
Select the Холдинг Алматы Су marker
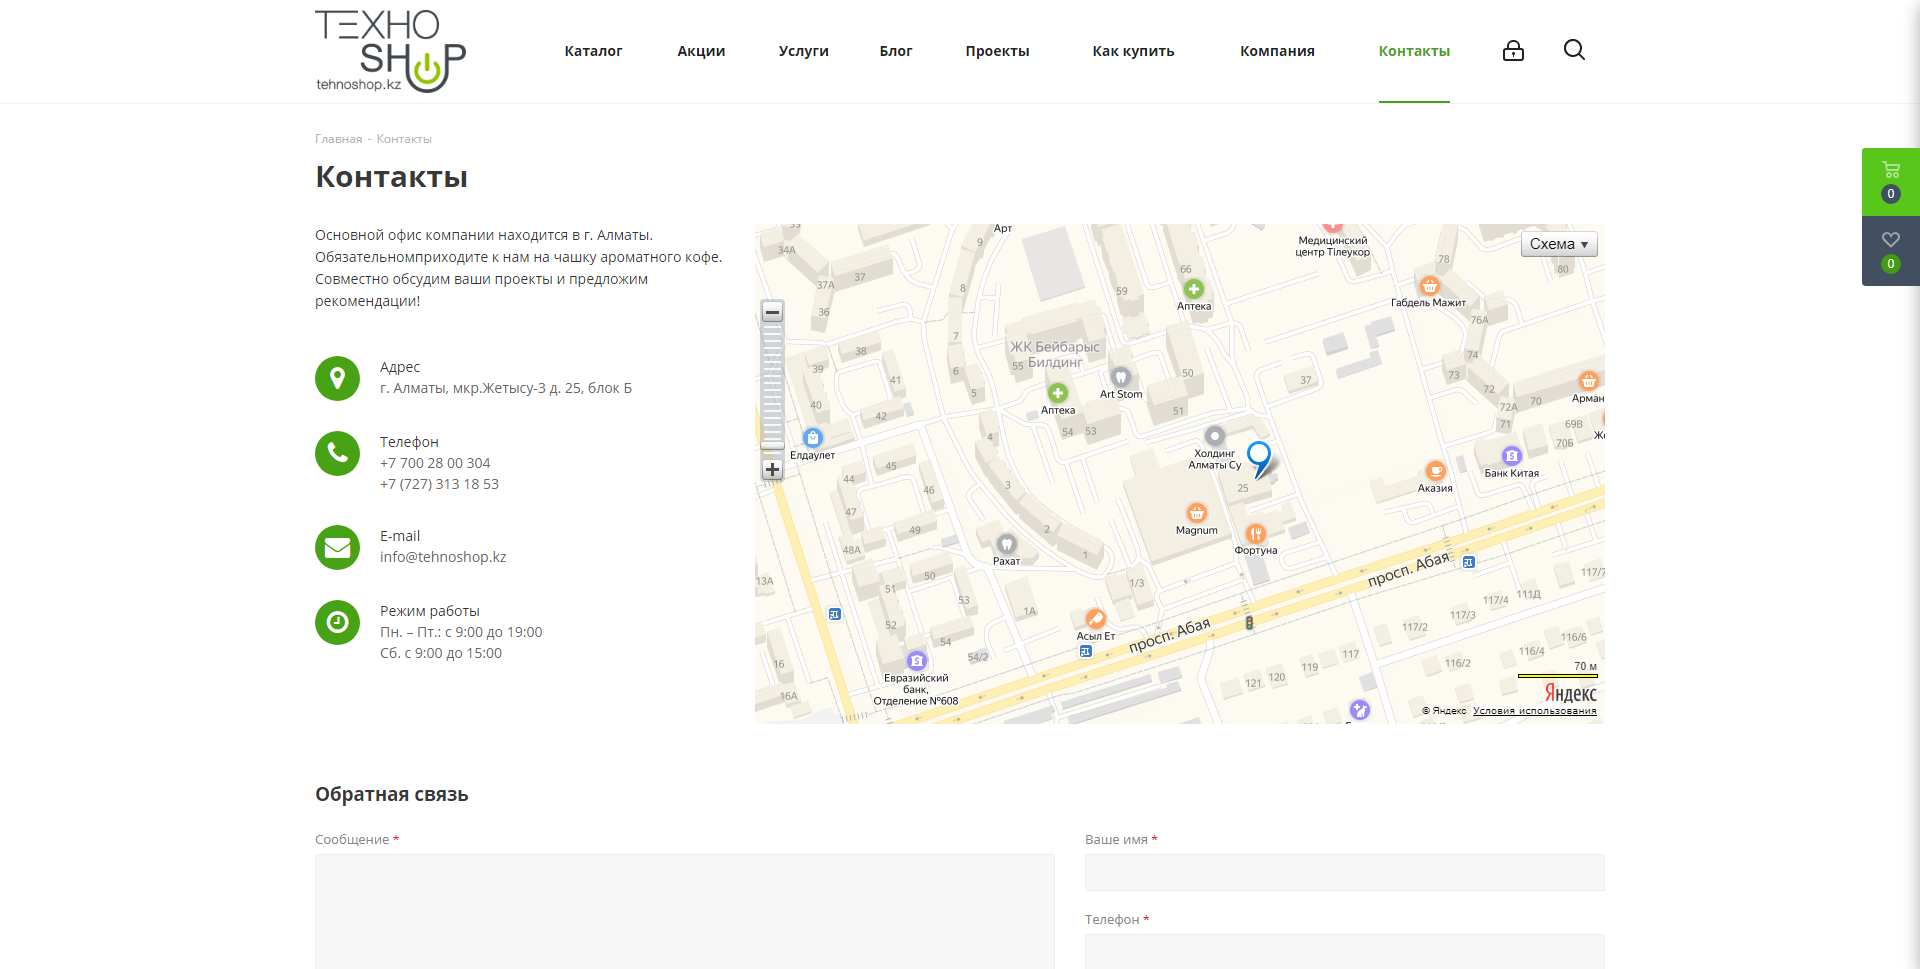[x=1214, y=436]
